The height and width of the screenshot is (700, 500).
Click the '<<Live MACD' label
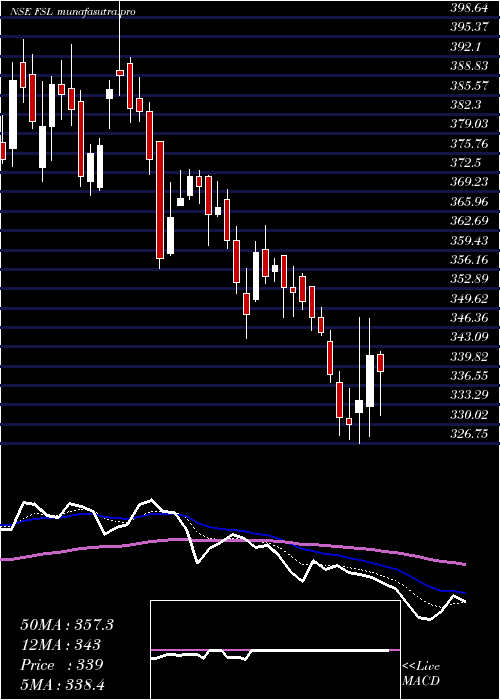(x=421, y=673)
